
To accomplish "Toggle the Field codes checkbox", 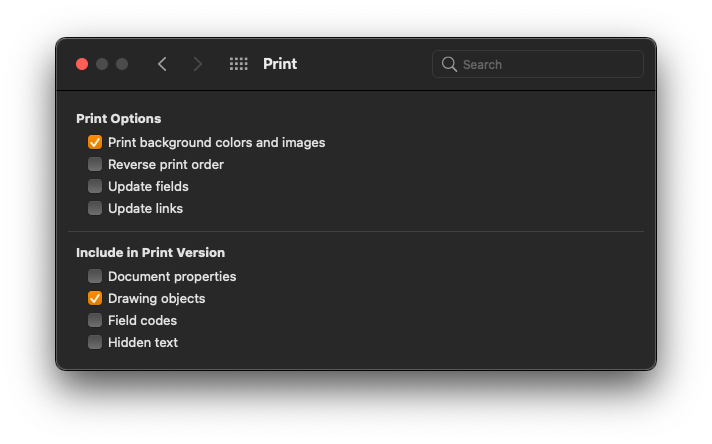I will point(95,320).
